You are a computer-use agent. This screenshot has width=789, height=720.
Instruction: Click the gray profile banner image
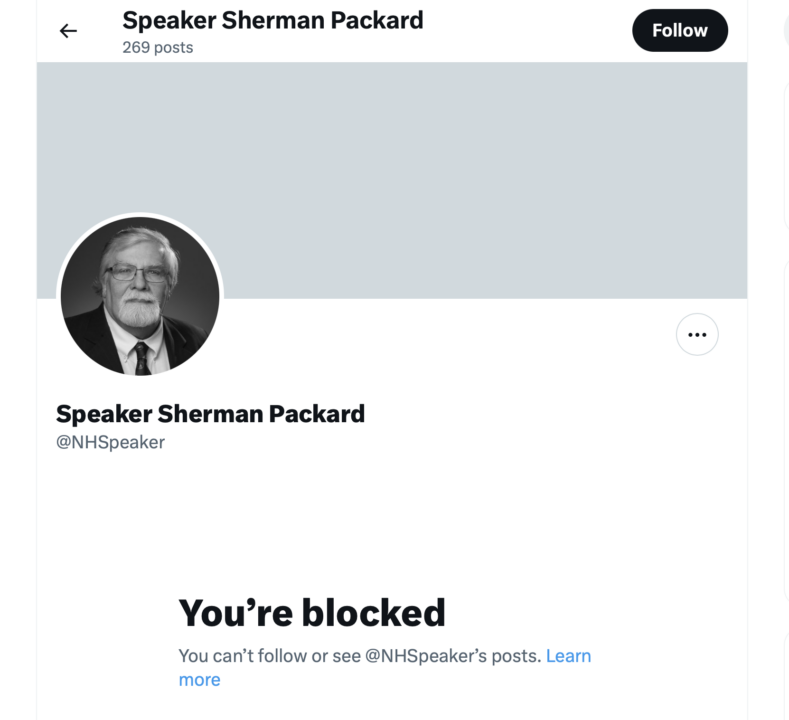tap(450, 150)
